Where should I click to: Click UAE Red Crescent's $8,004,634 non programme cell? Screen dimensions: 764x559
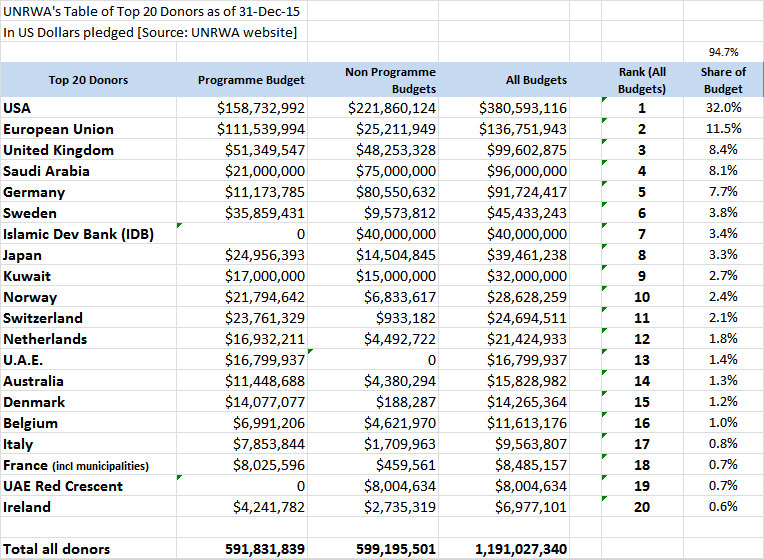point(373,486)
